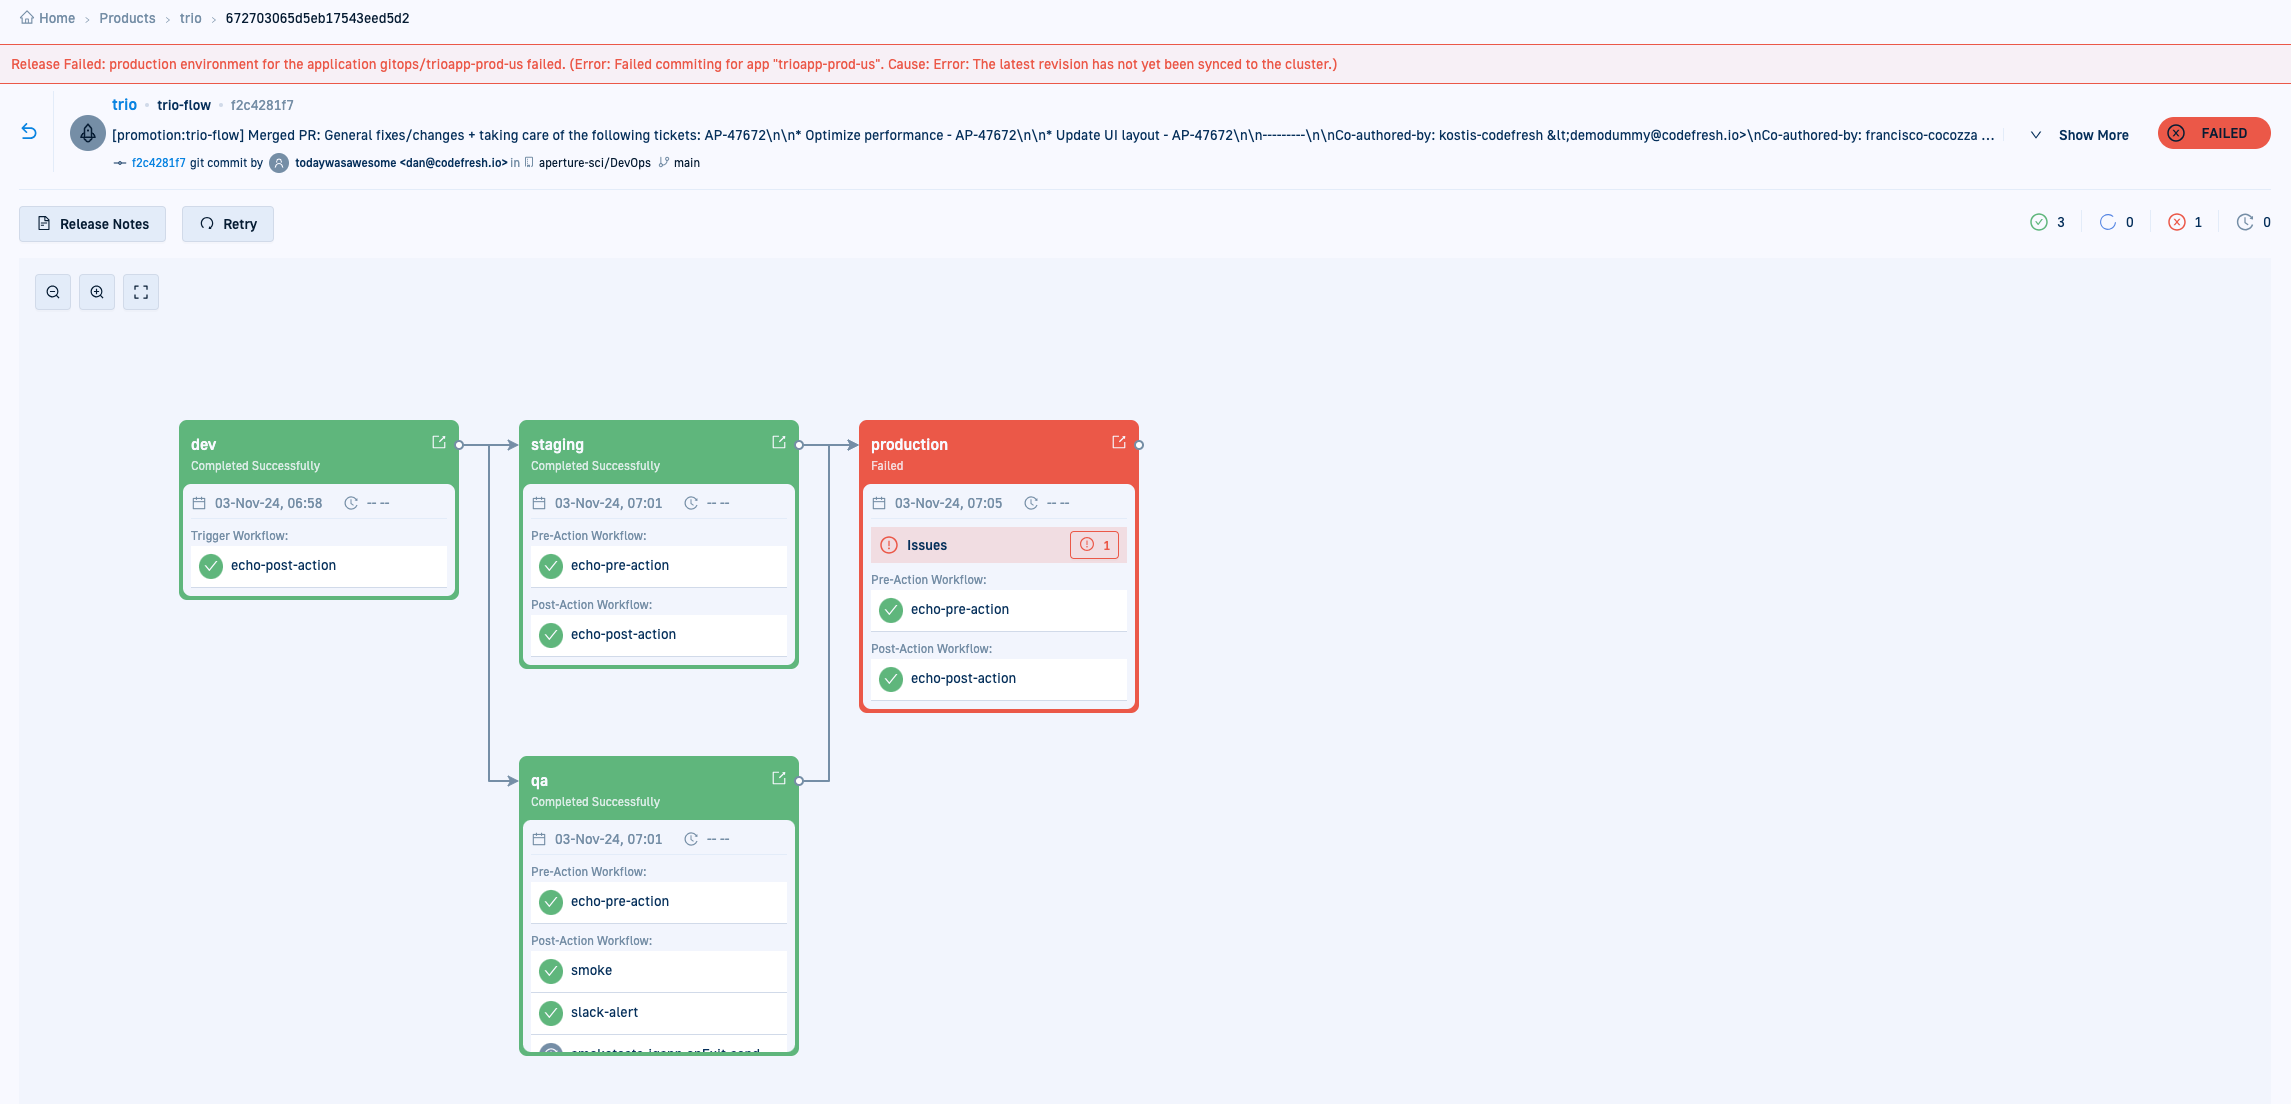Open staging environment external link icon
Screen dimensions: 2291x1104
(778, 442)
